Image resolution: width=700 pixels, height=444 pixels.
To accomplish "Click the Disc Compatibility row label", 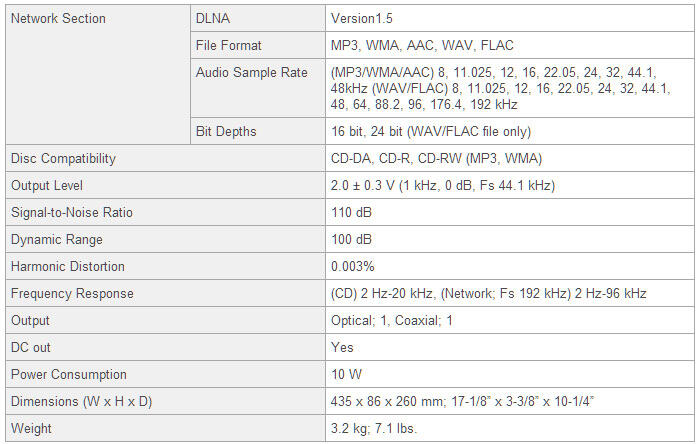I will [63, 159].
